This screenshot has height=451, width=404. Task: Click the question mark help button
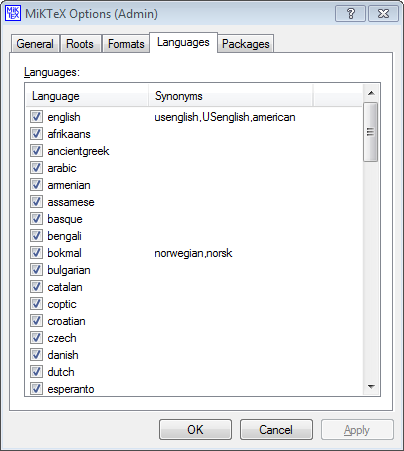coord(350,14)
